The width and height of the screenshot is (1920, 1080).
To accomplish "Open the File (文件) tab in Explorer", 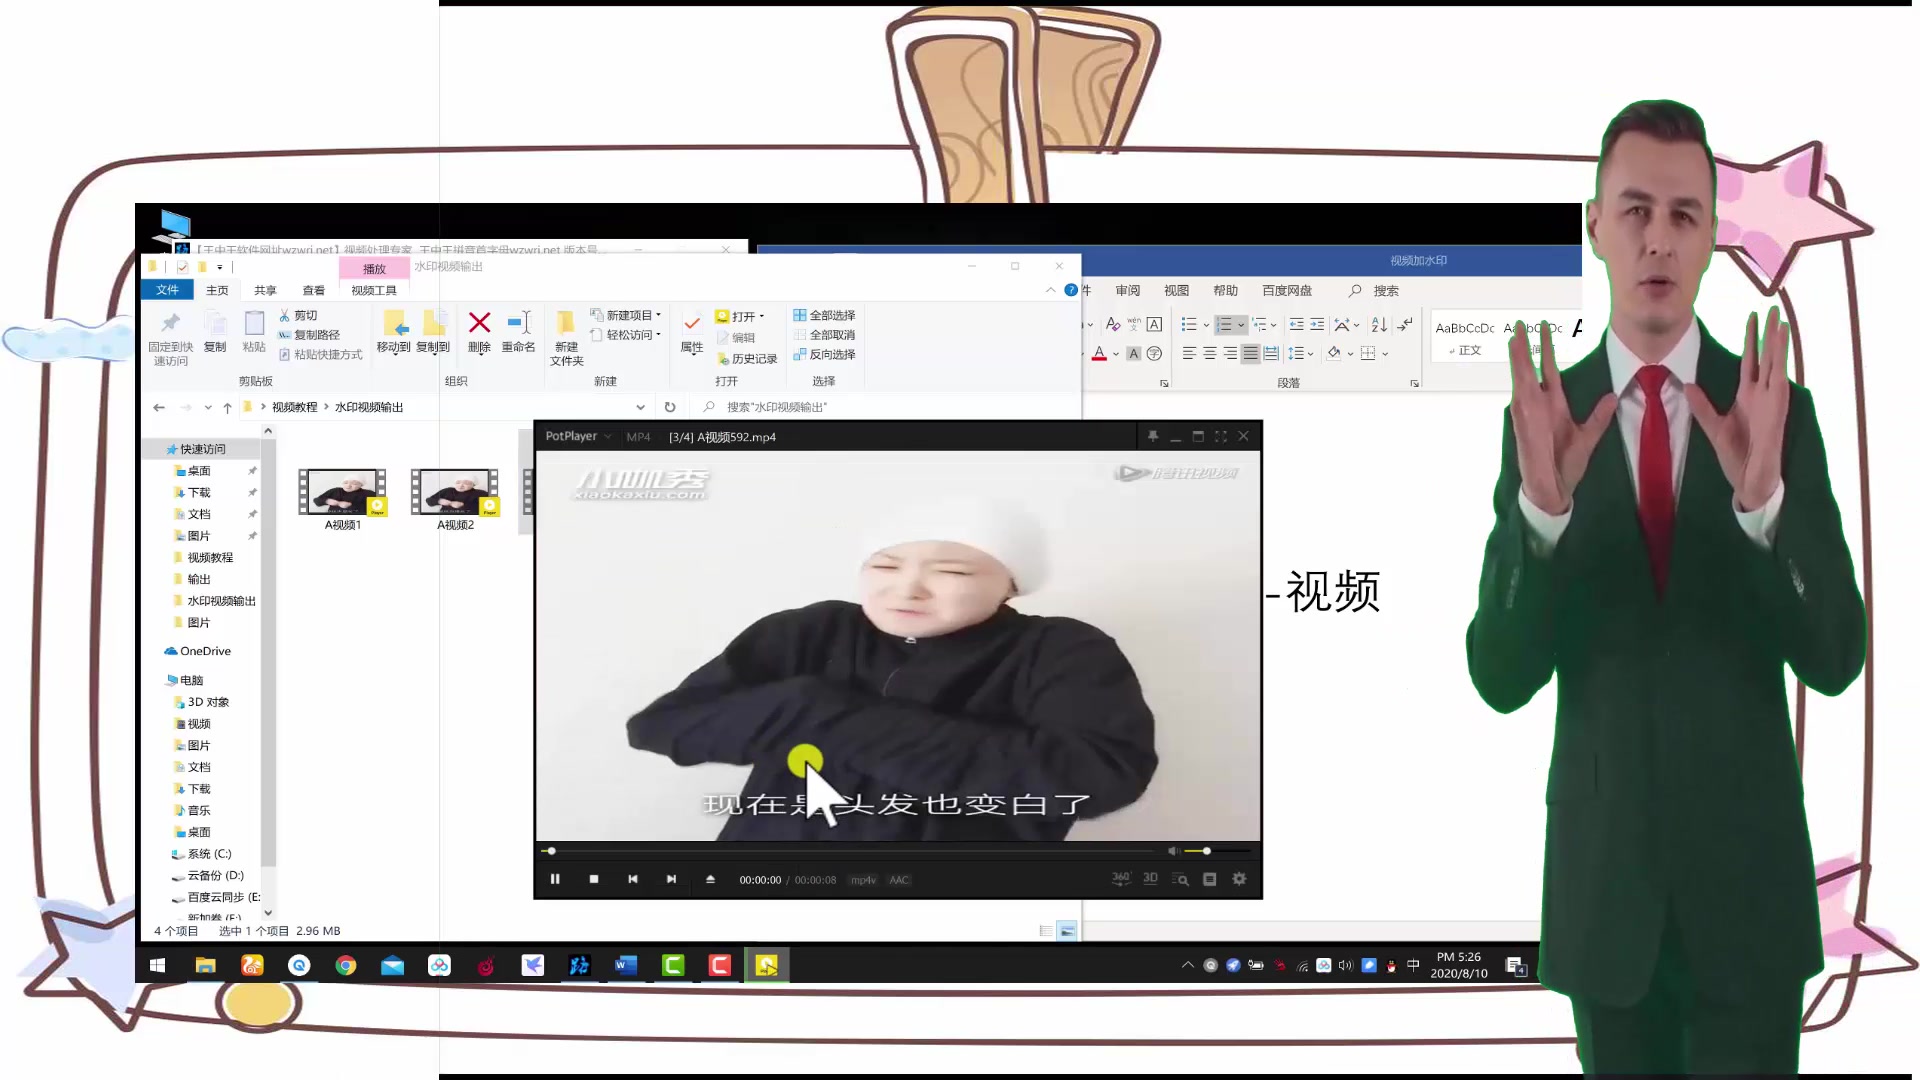I will pos(167,290).
